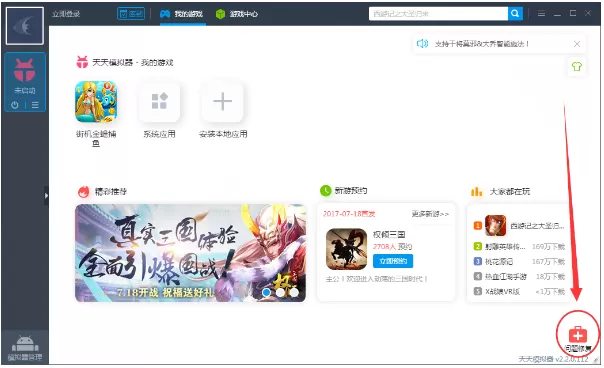Click the speaker announcement icon
The image size is (604, 368).
tap(423, 44)
